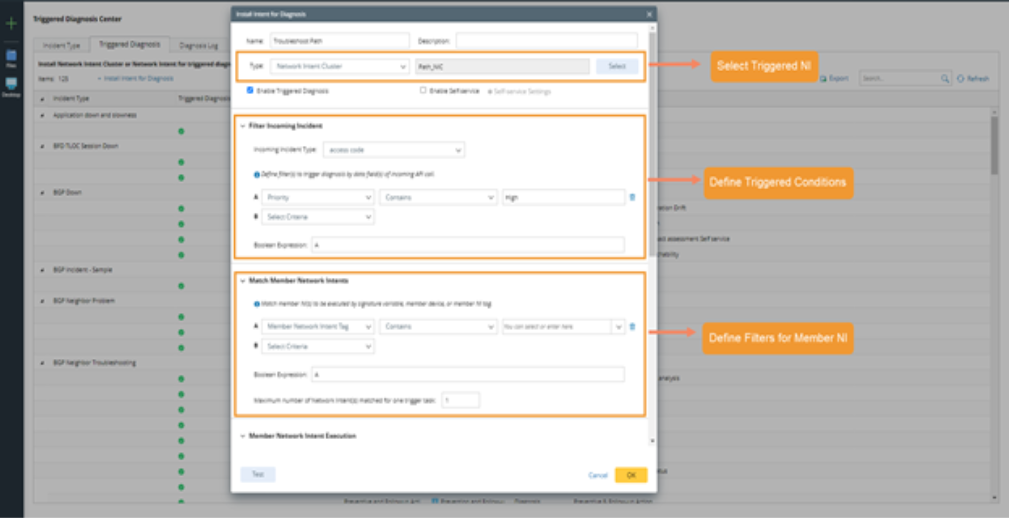Image resolution: width=1010 pixels, height=519 pixels.
Task: Confirm with the yellow OK button
Action: coord(631,475)
